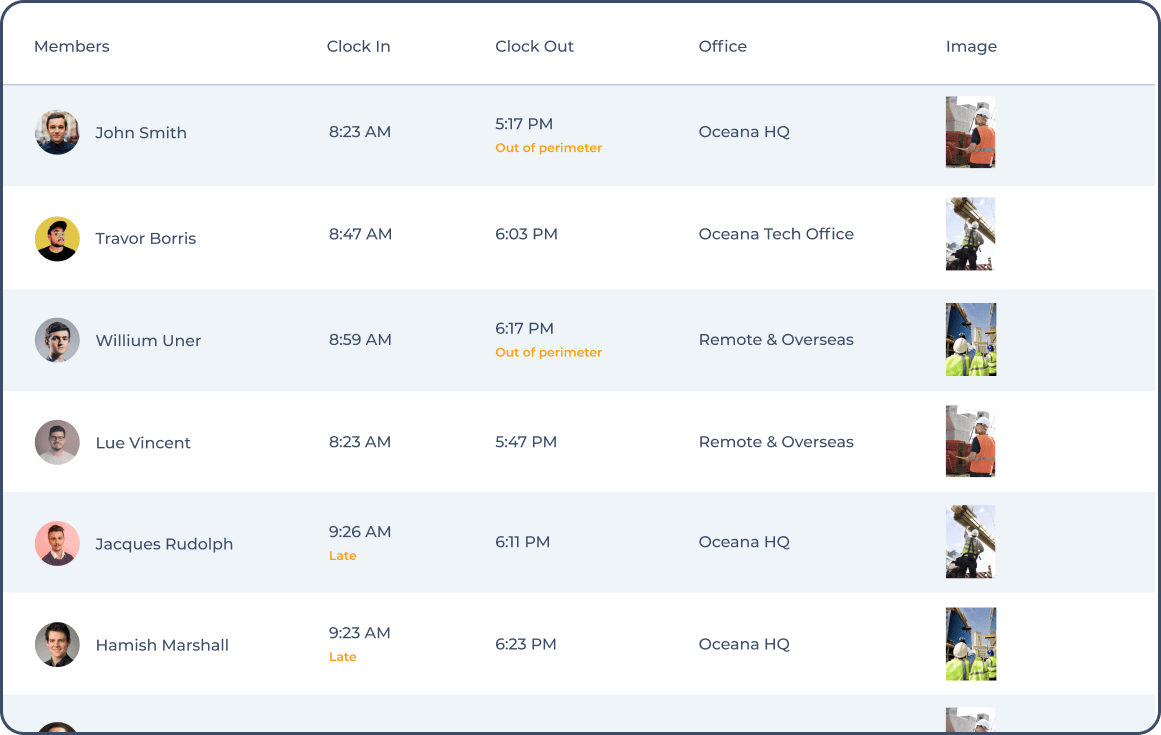Sort by Members column header
The image size is (1161, 735).
coord(72,46)
